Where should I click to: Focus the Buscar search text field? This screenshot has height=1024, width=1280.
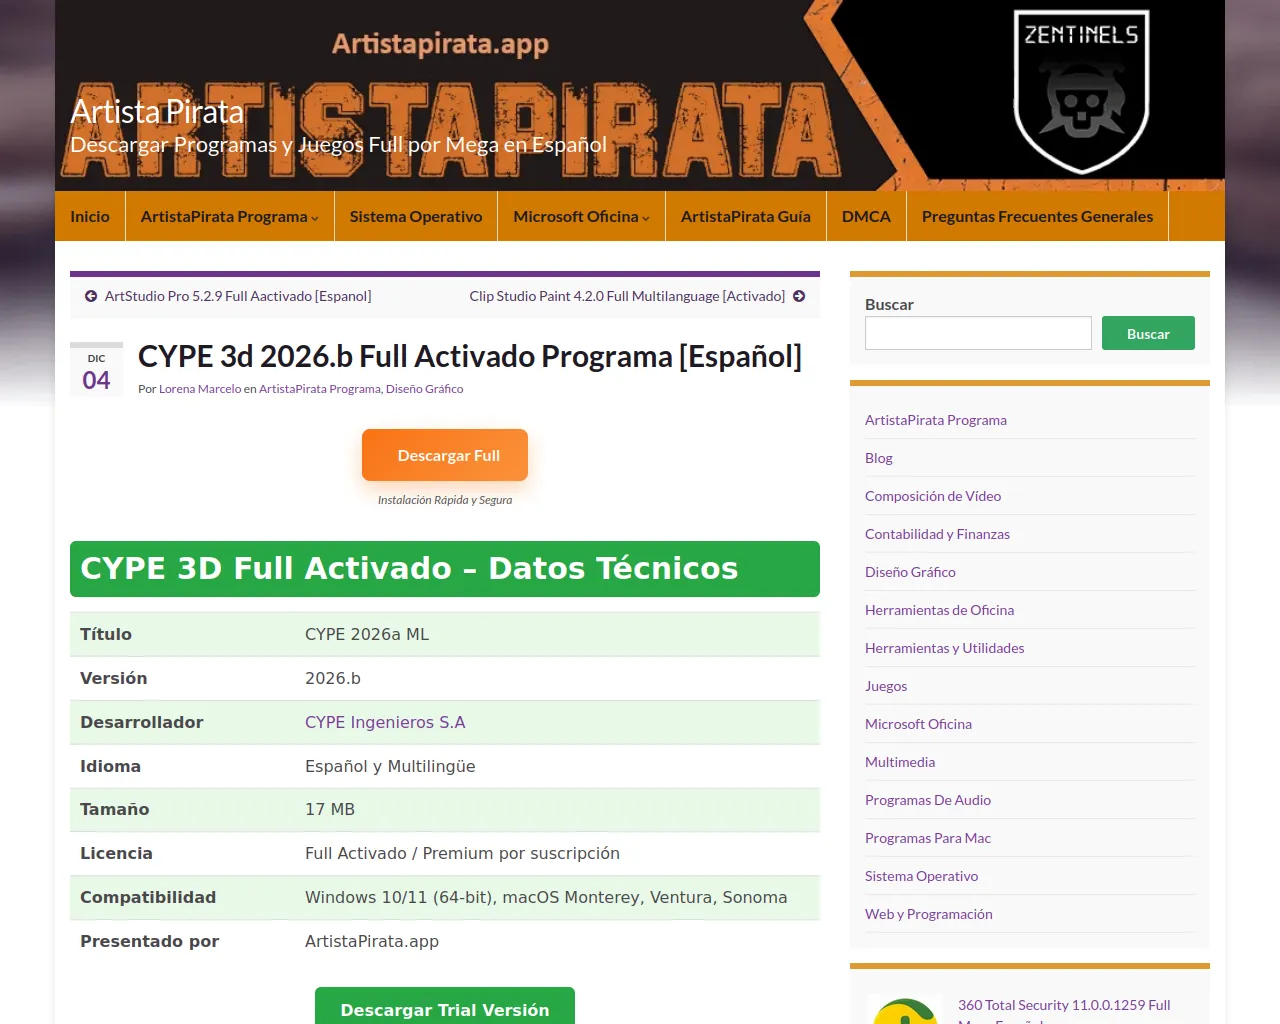978,333
